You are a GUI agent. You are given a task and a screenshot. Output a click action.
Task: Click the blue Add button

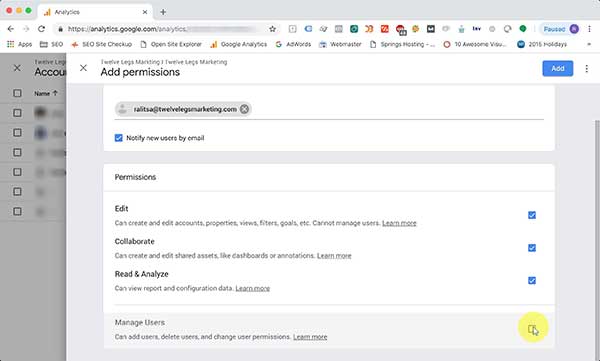(558, 69)
